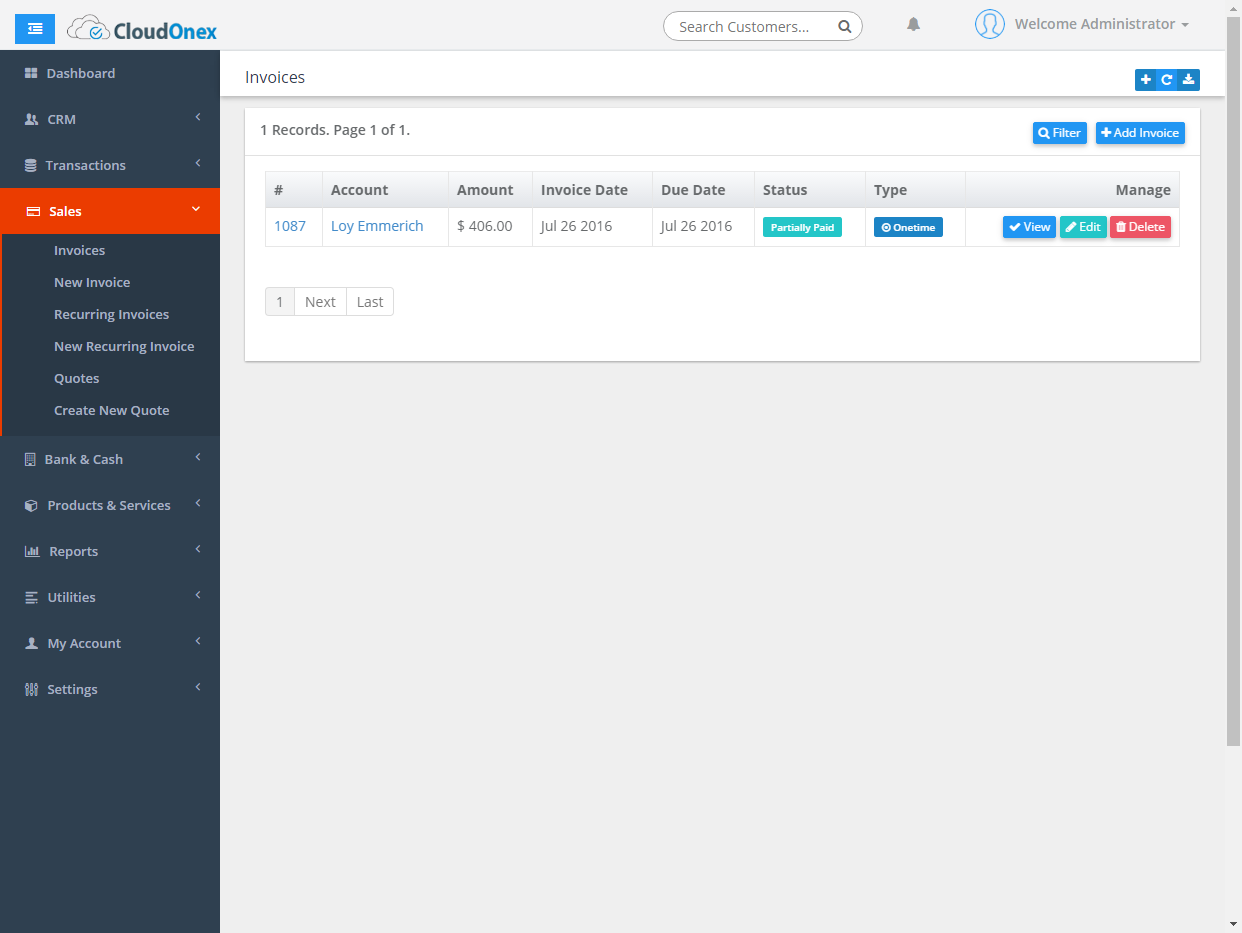Click the Add Invoice button
This screenshot has width=1242, height=933.
pyautogui.click(x=1140, y=133)
